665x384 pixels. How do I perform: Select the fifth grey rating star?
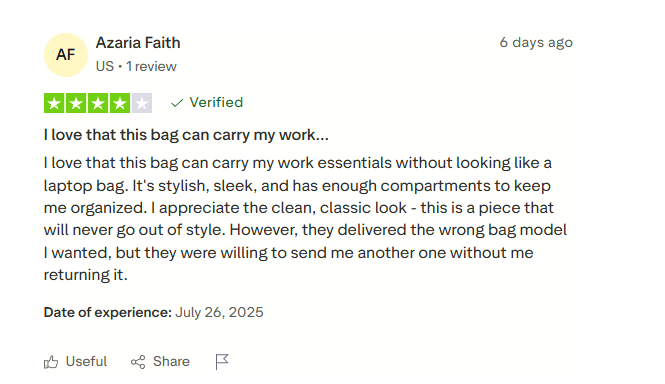coord(142,103)
